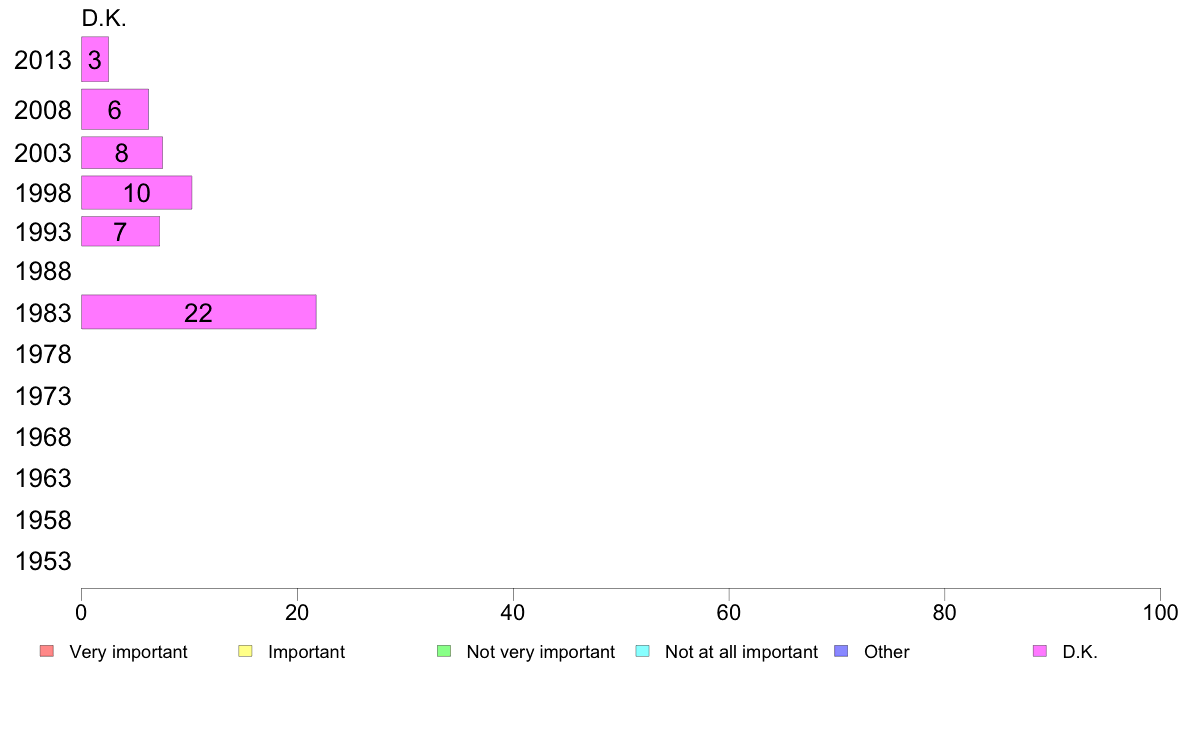This screenshot has height=736, width=1188.
Task: Select the 2008 bar showing 6
Action: [114, 109]
